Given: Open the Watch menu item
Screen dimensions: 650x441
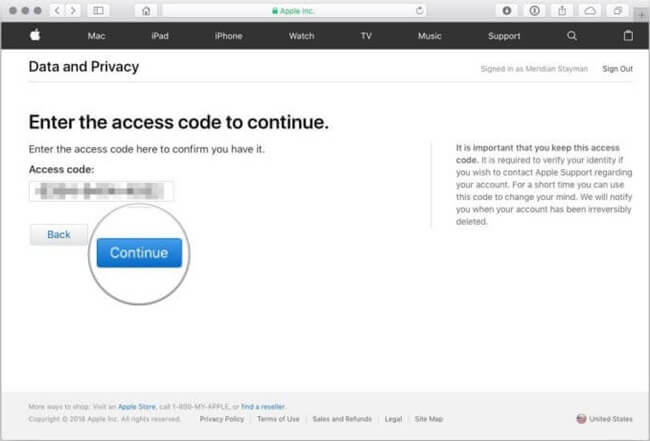Looking at the screenshot, I should coord(301,36).
